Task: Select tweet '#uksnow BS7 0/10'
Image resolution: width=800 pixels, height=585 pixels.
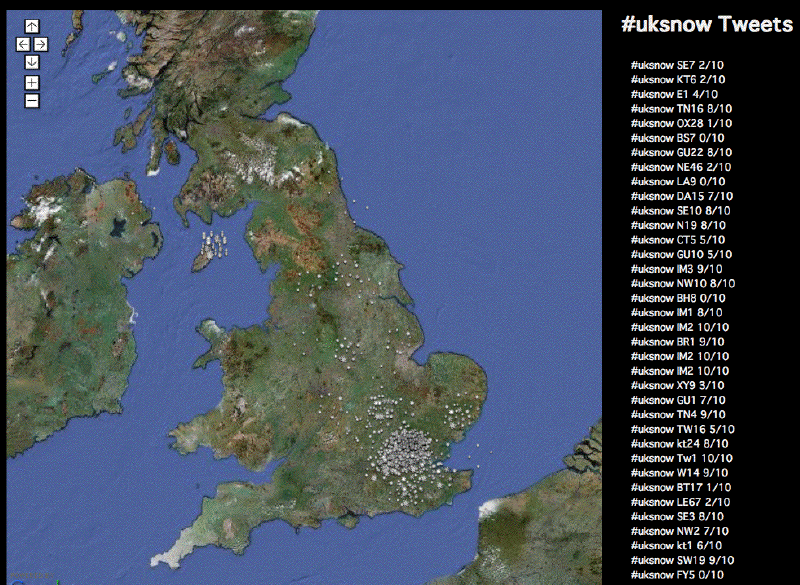Action: click(678, 138)
